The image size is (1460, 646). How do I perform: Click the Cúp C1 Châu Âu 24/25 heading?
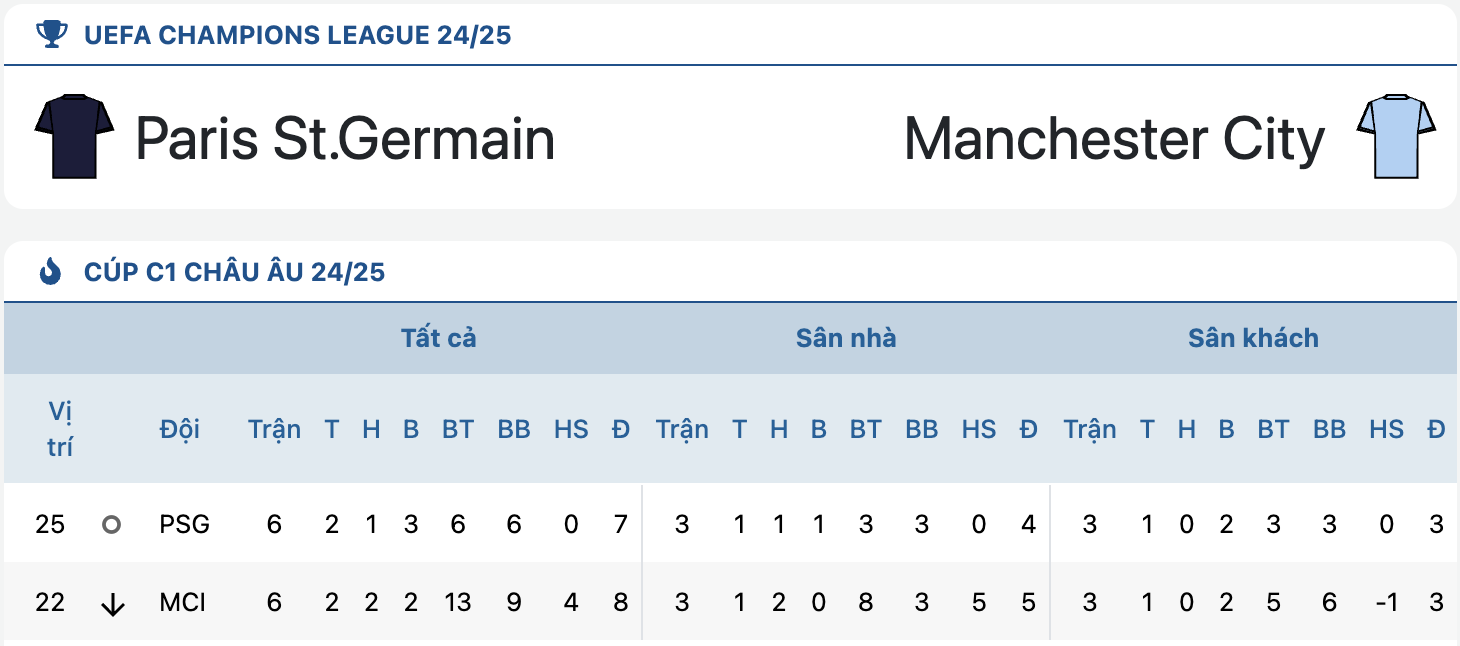(235, 272)
